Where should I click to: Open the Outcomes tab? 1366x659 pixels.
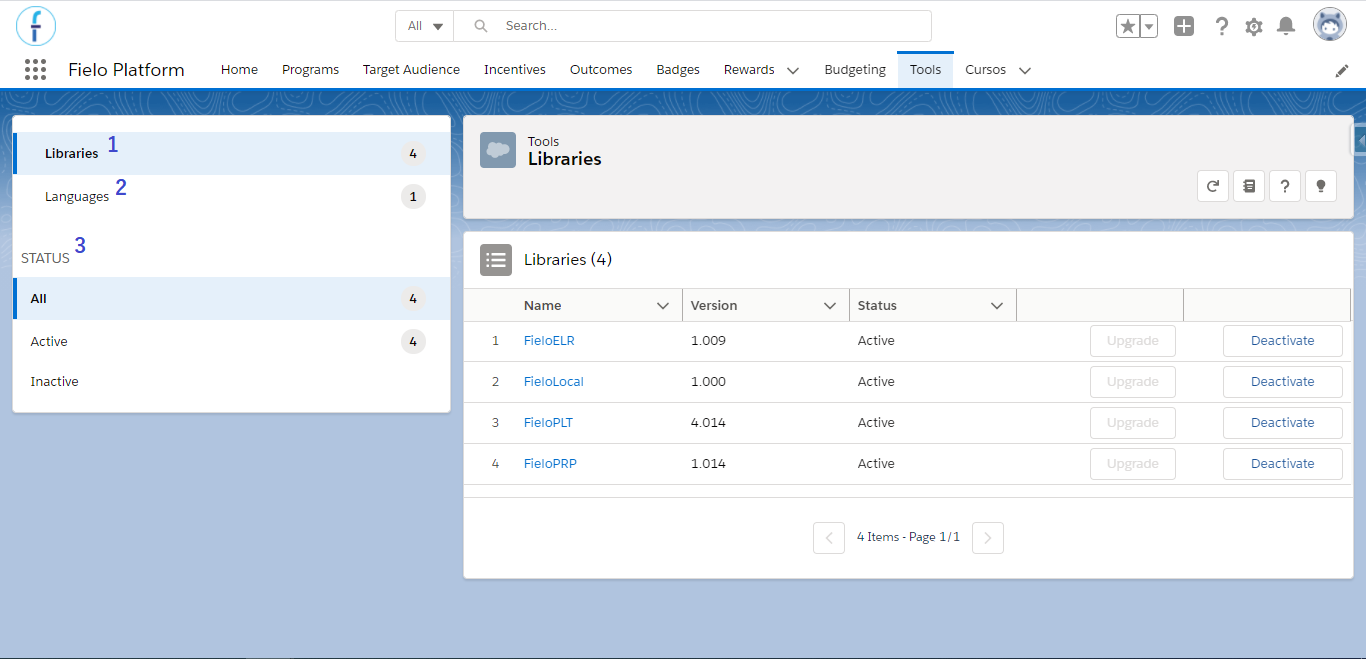601,70
